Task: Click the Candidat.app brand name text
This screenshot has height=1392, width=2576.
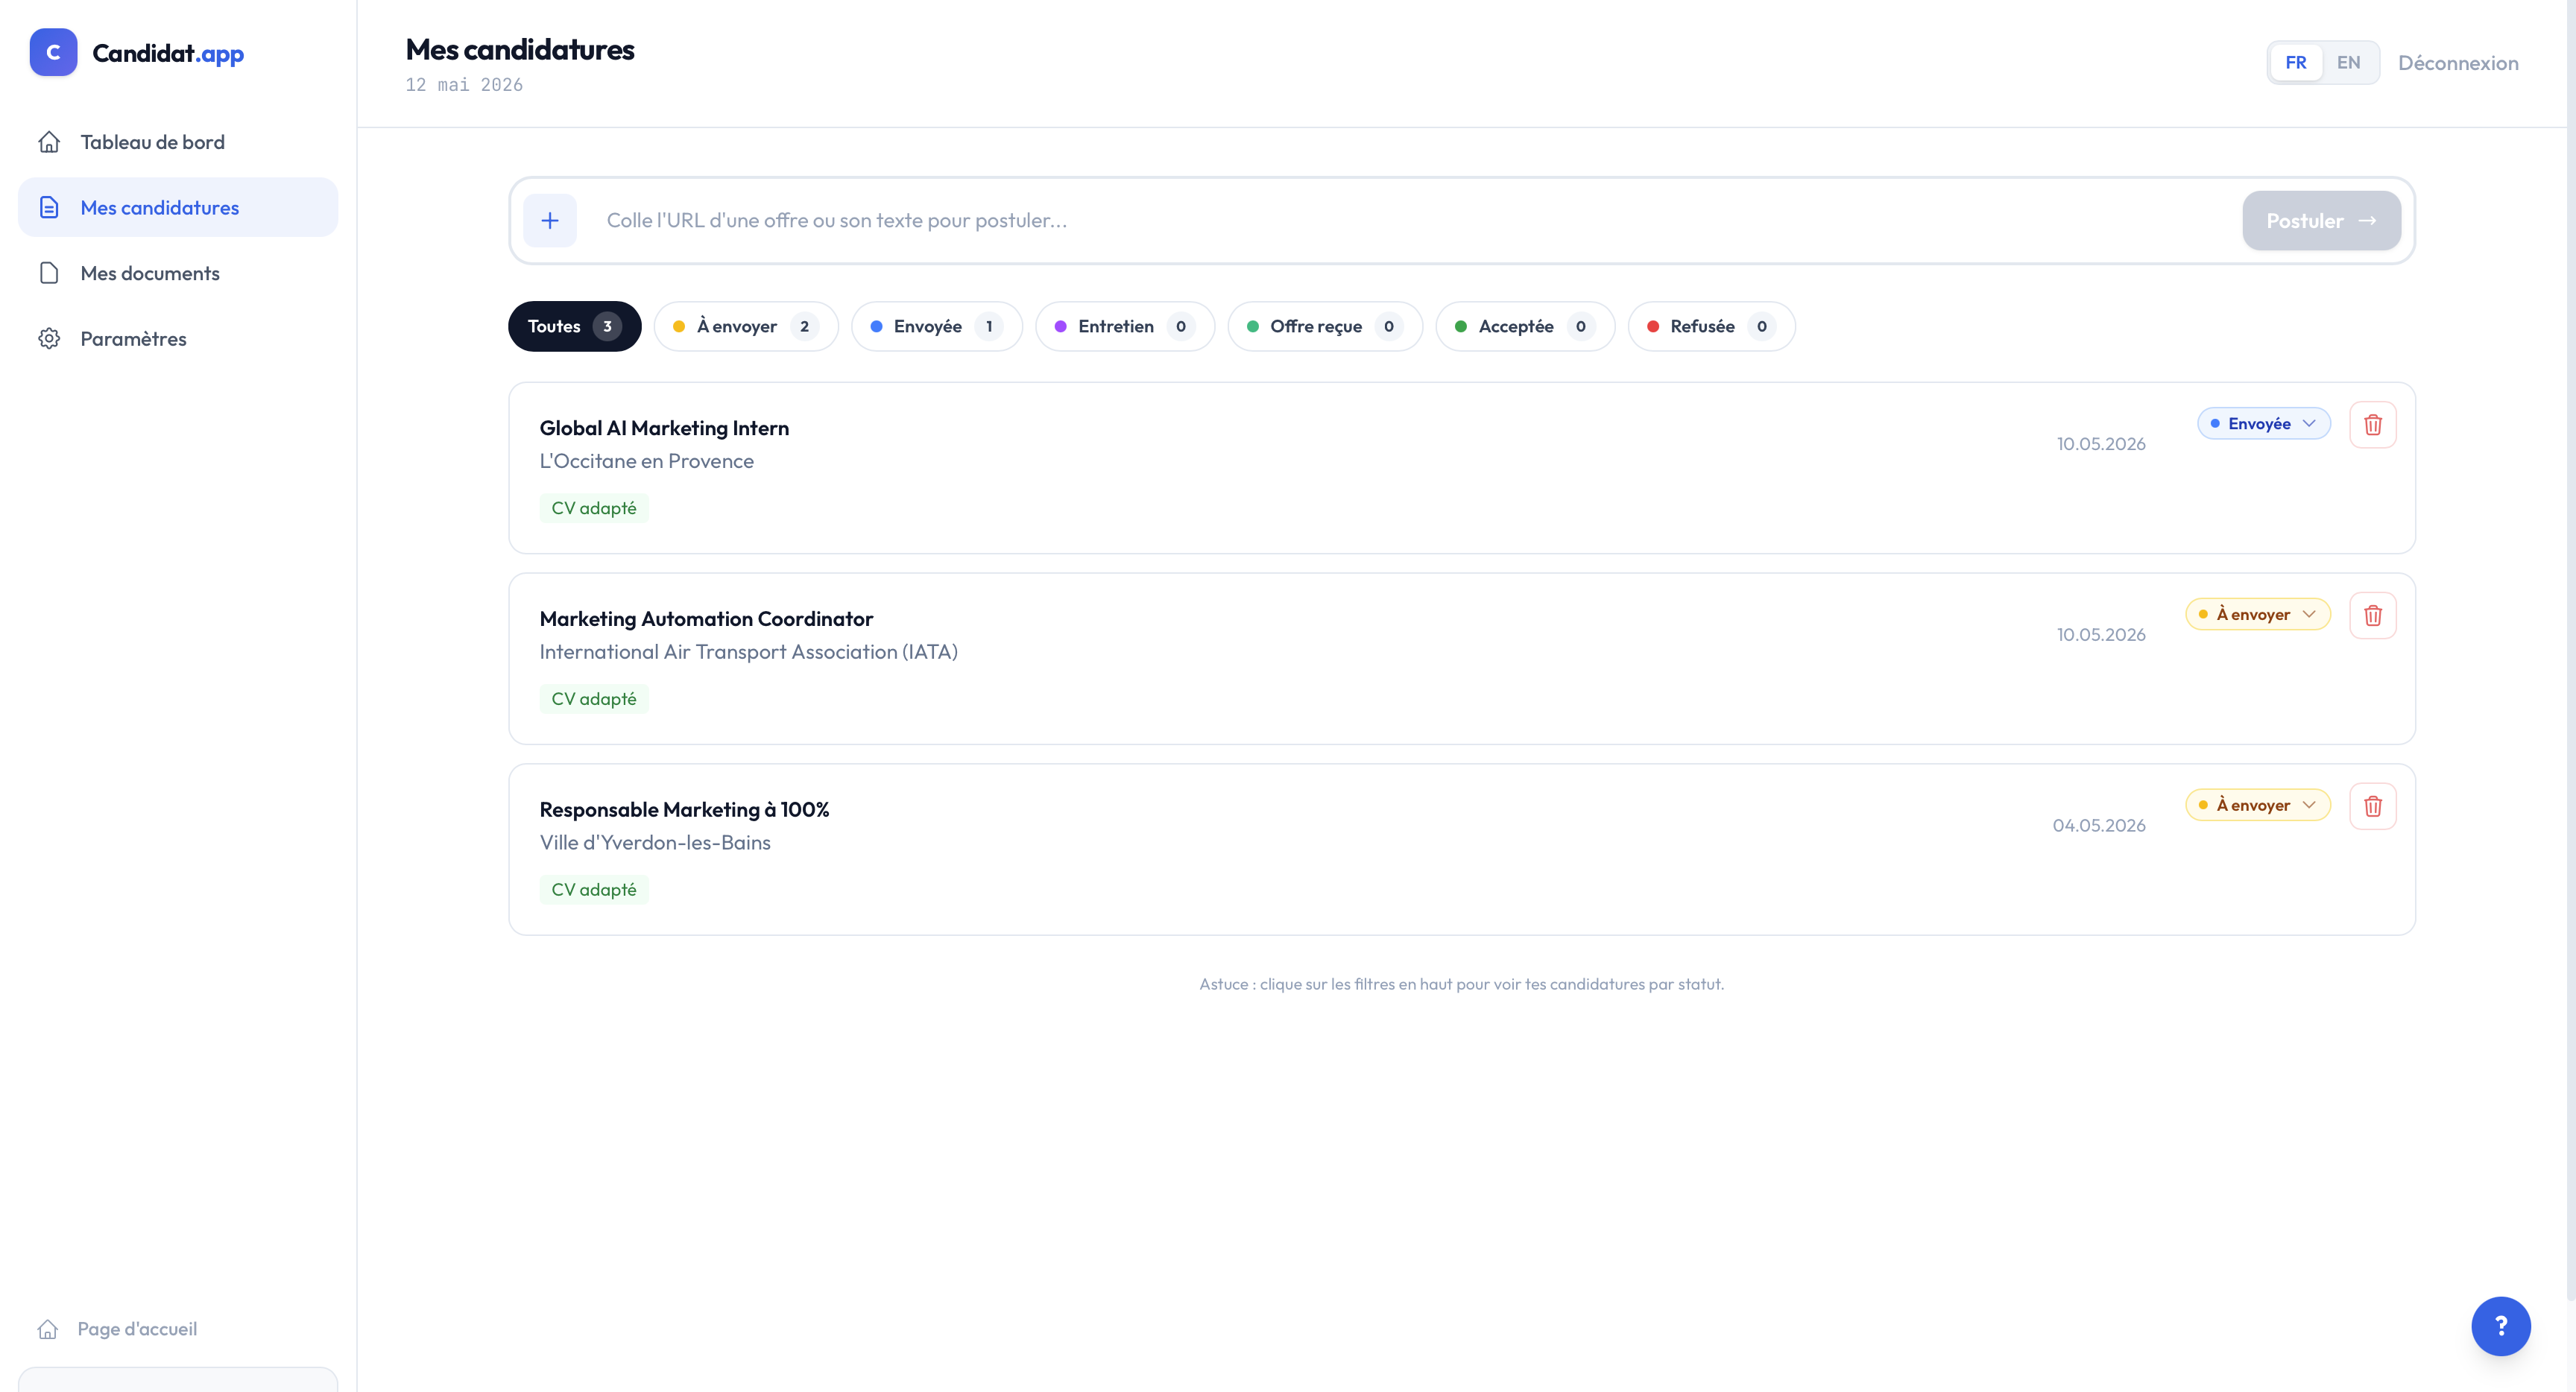Action: pyautogui.click(x=168, y=53)
